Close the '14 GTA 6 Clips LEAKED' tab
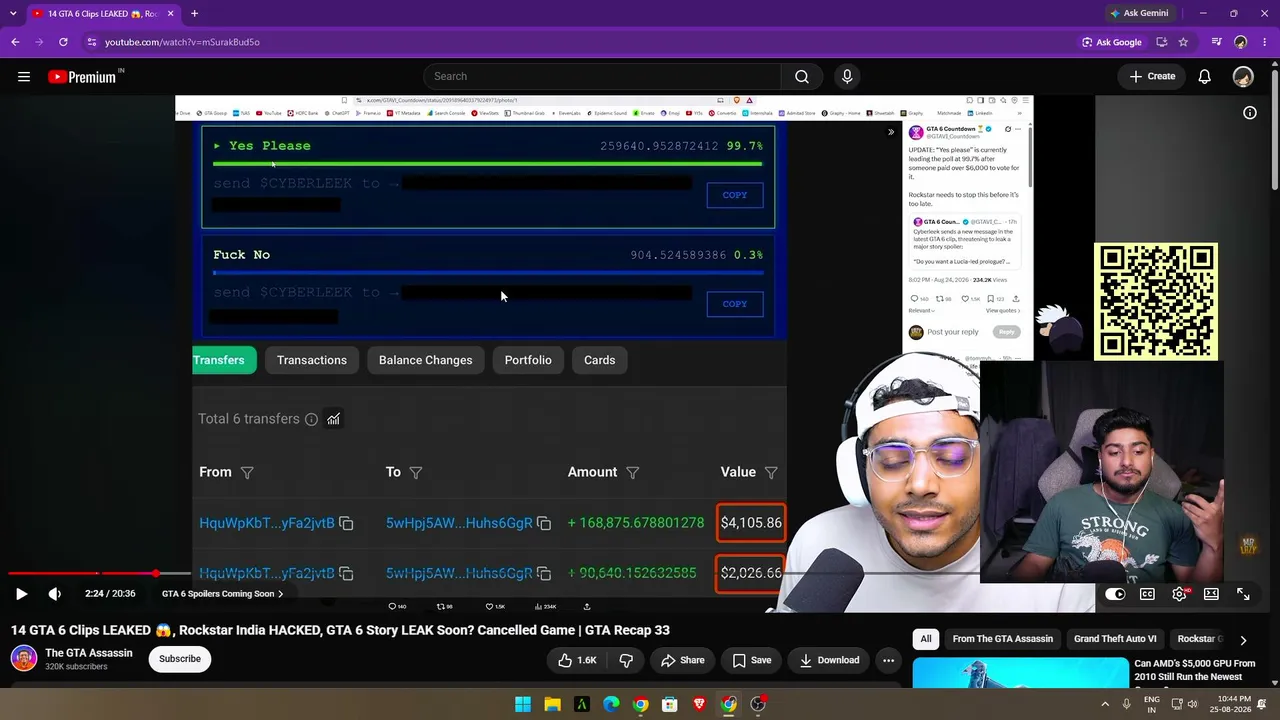Viewport: 1280px width, 720px height. tap(169, 14)
